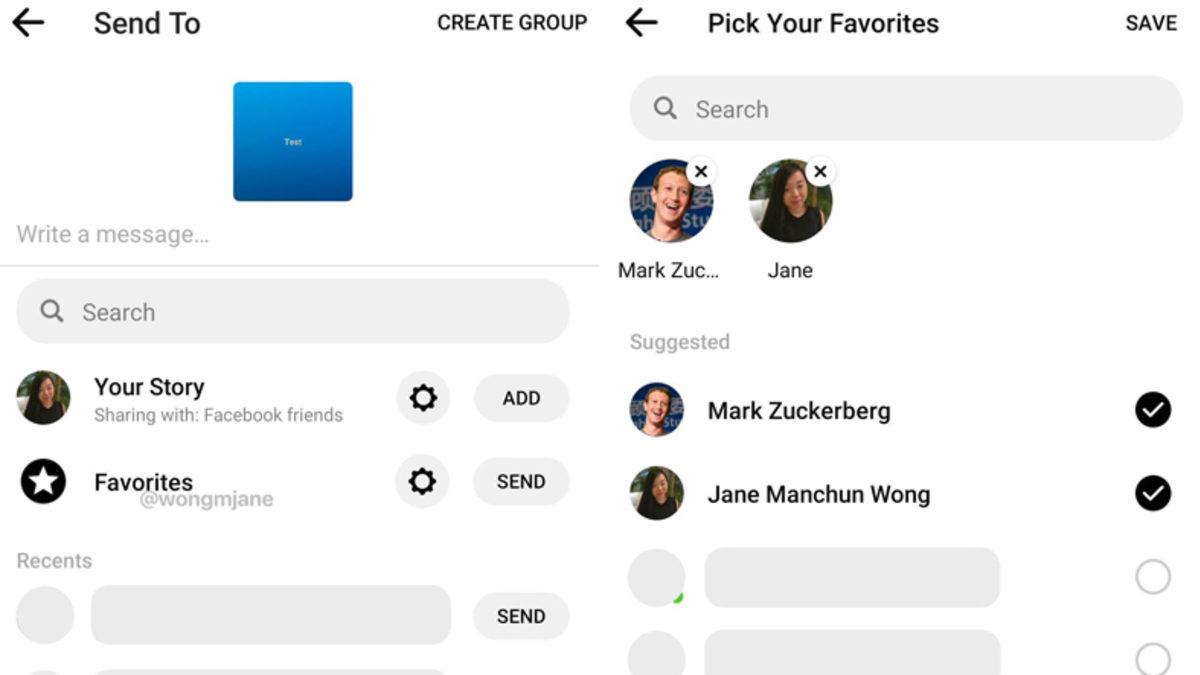Image resolution: width=1200 pixels, height=675 pixels.
Task: Tap the blue Test image thumbnail
Action: [x=293, y=141]
